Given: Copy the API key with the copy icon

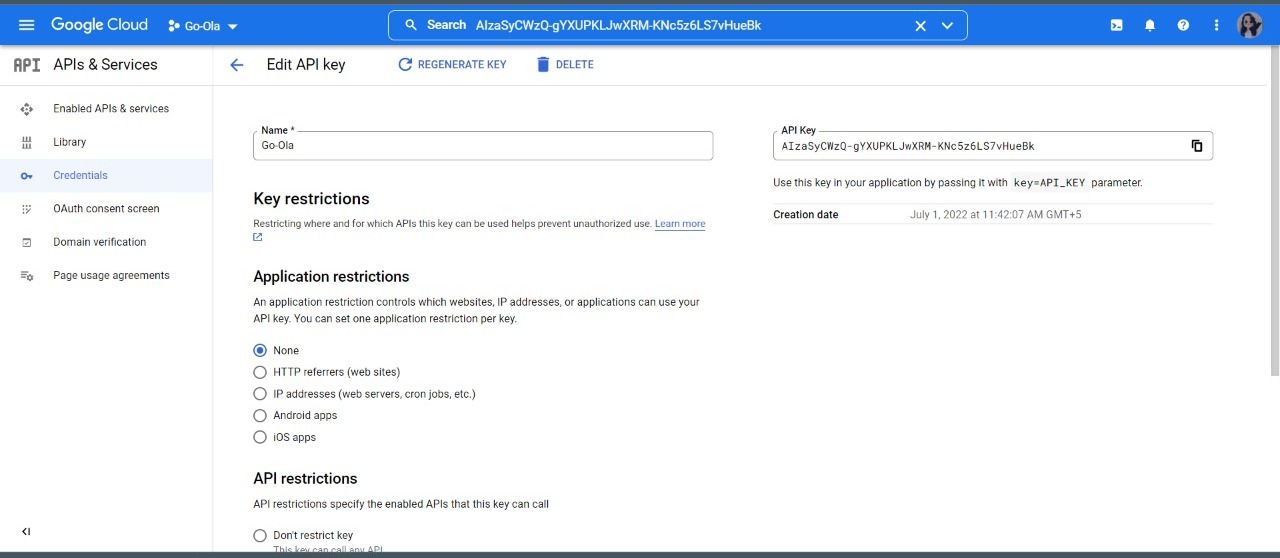Looking at the screenshot, I should pyautogui.click(x=1197, y=146).
